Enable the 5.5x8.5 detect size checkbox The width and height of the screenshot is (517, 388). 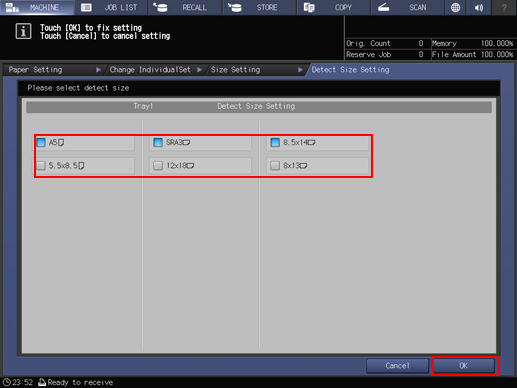tap(41, 165)
